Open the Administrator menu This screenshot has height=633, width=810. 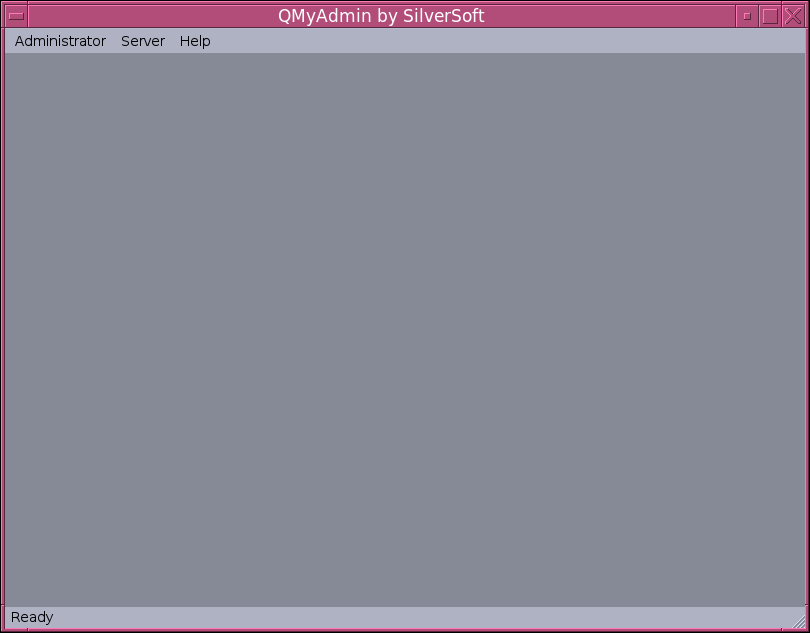tap(60, 41)
